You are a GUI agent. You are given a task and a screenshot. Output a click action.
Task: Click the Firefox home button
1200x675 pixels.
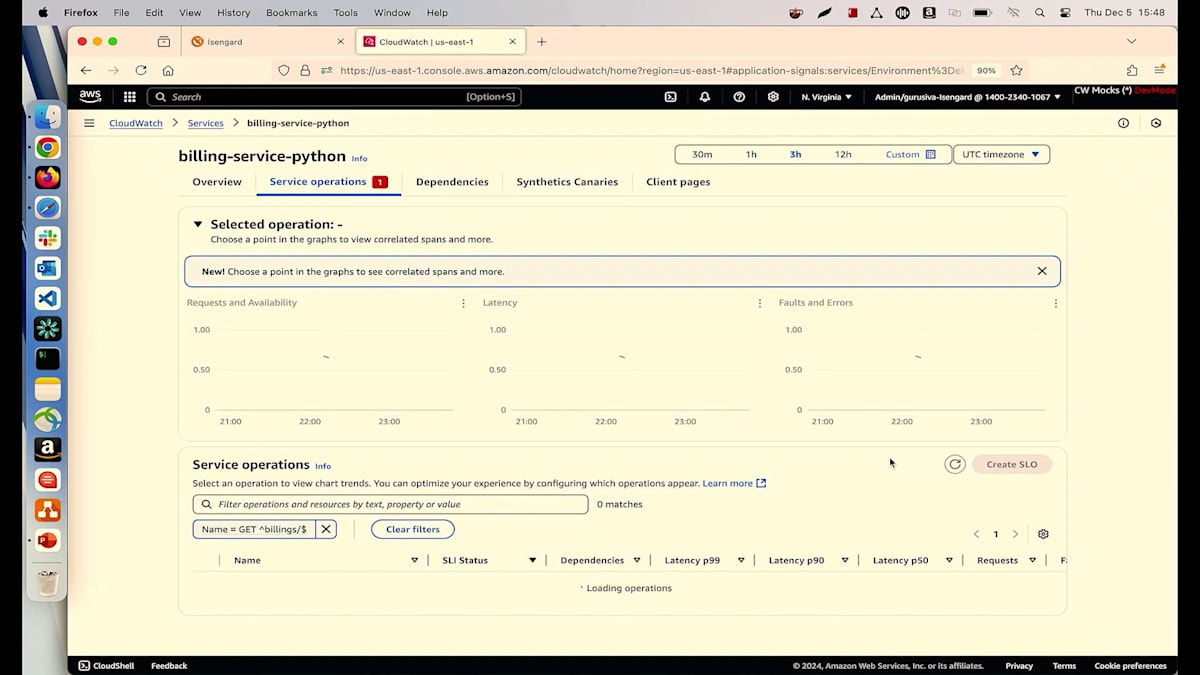tap(168, 70)
